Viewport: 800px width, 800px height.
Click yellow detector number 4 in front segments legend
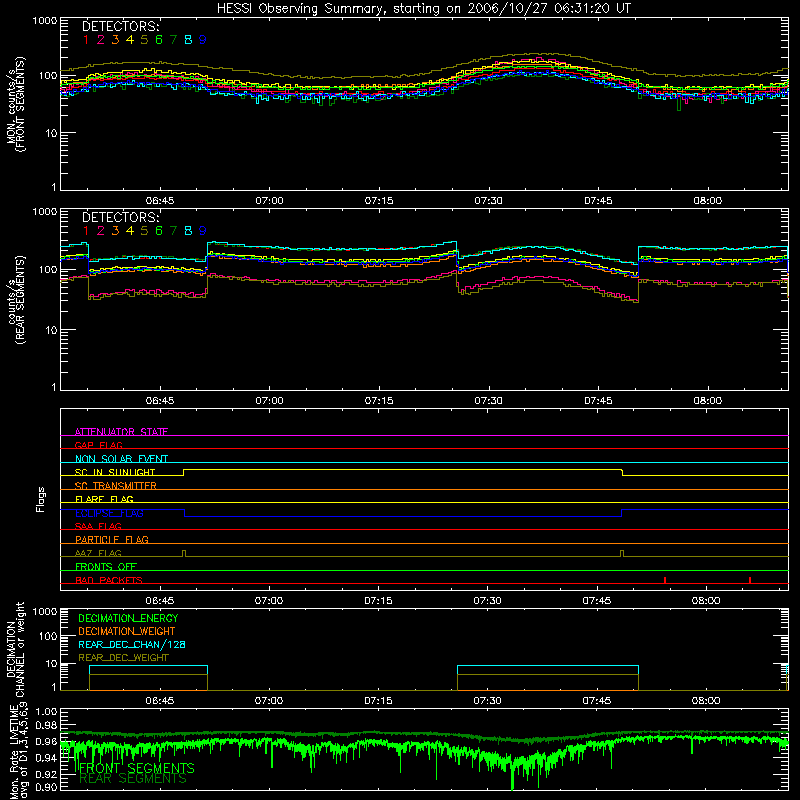coord(130,40)
